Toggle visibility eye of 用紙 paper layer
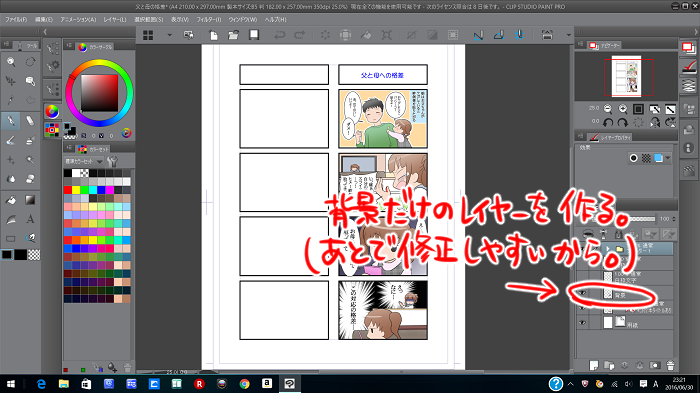Image resolution: width=700 pixels, height=393 pixels. tap(582, 322)
